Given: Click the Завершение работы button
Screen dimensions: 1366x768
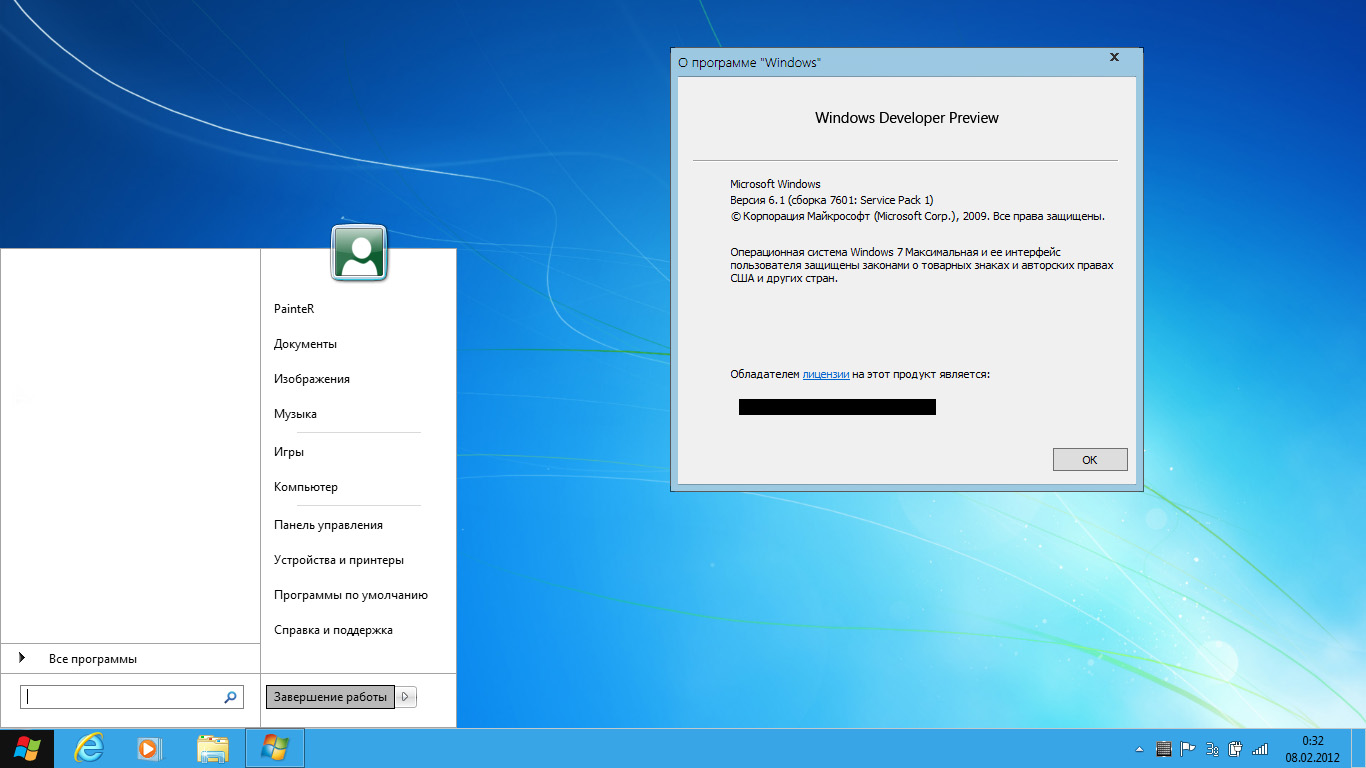Looking at the screenshot, I should coord(330,697).
